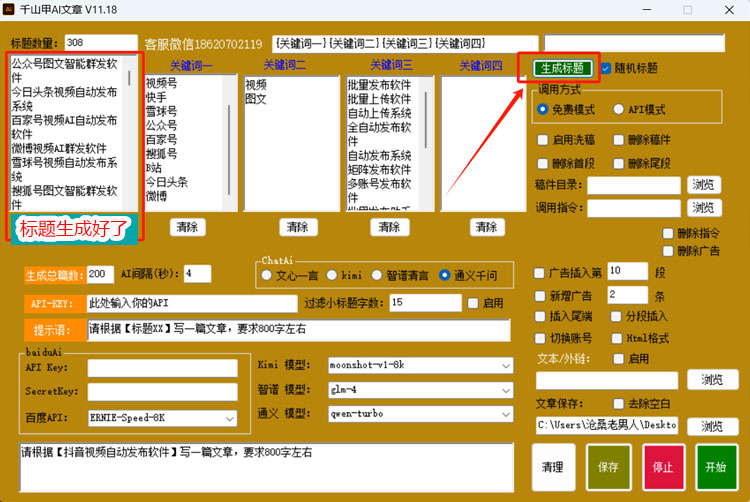Click the API-KEY input field
This screenshot has width=750, height=502.
click(192, 303)
